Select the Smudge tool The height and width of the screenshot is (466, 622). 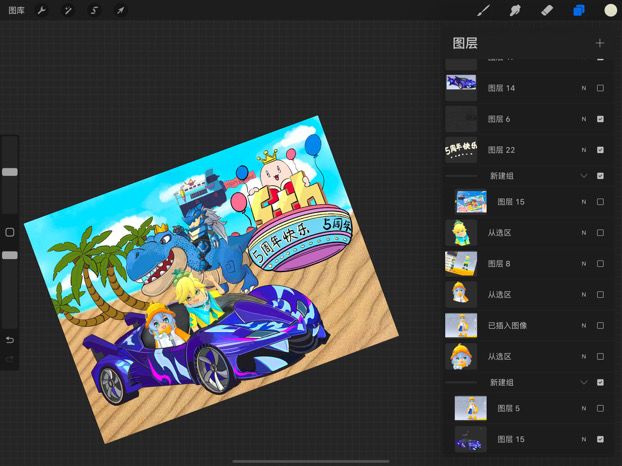[x=515, y=10]
